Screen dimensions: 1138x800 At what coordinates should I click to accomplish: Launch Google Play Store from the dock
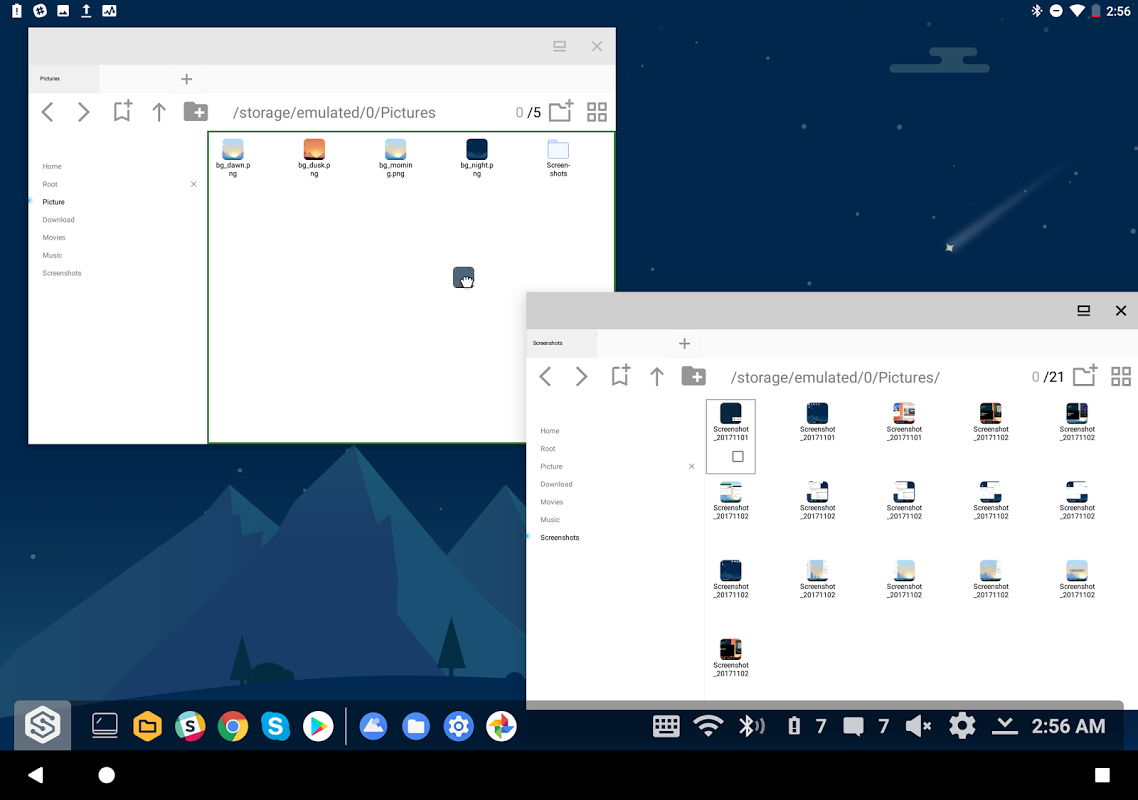tap(318, 727)
